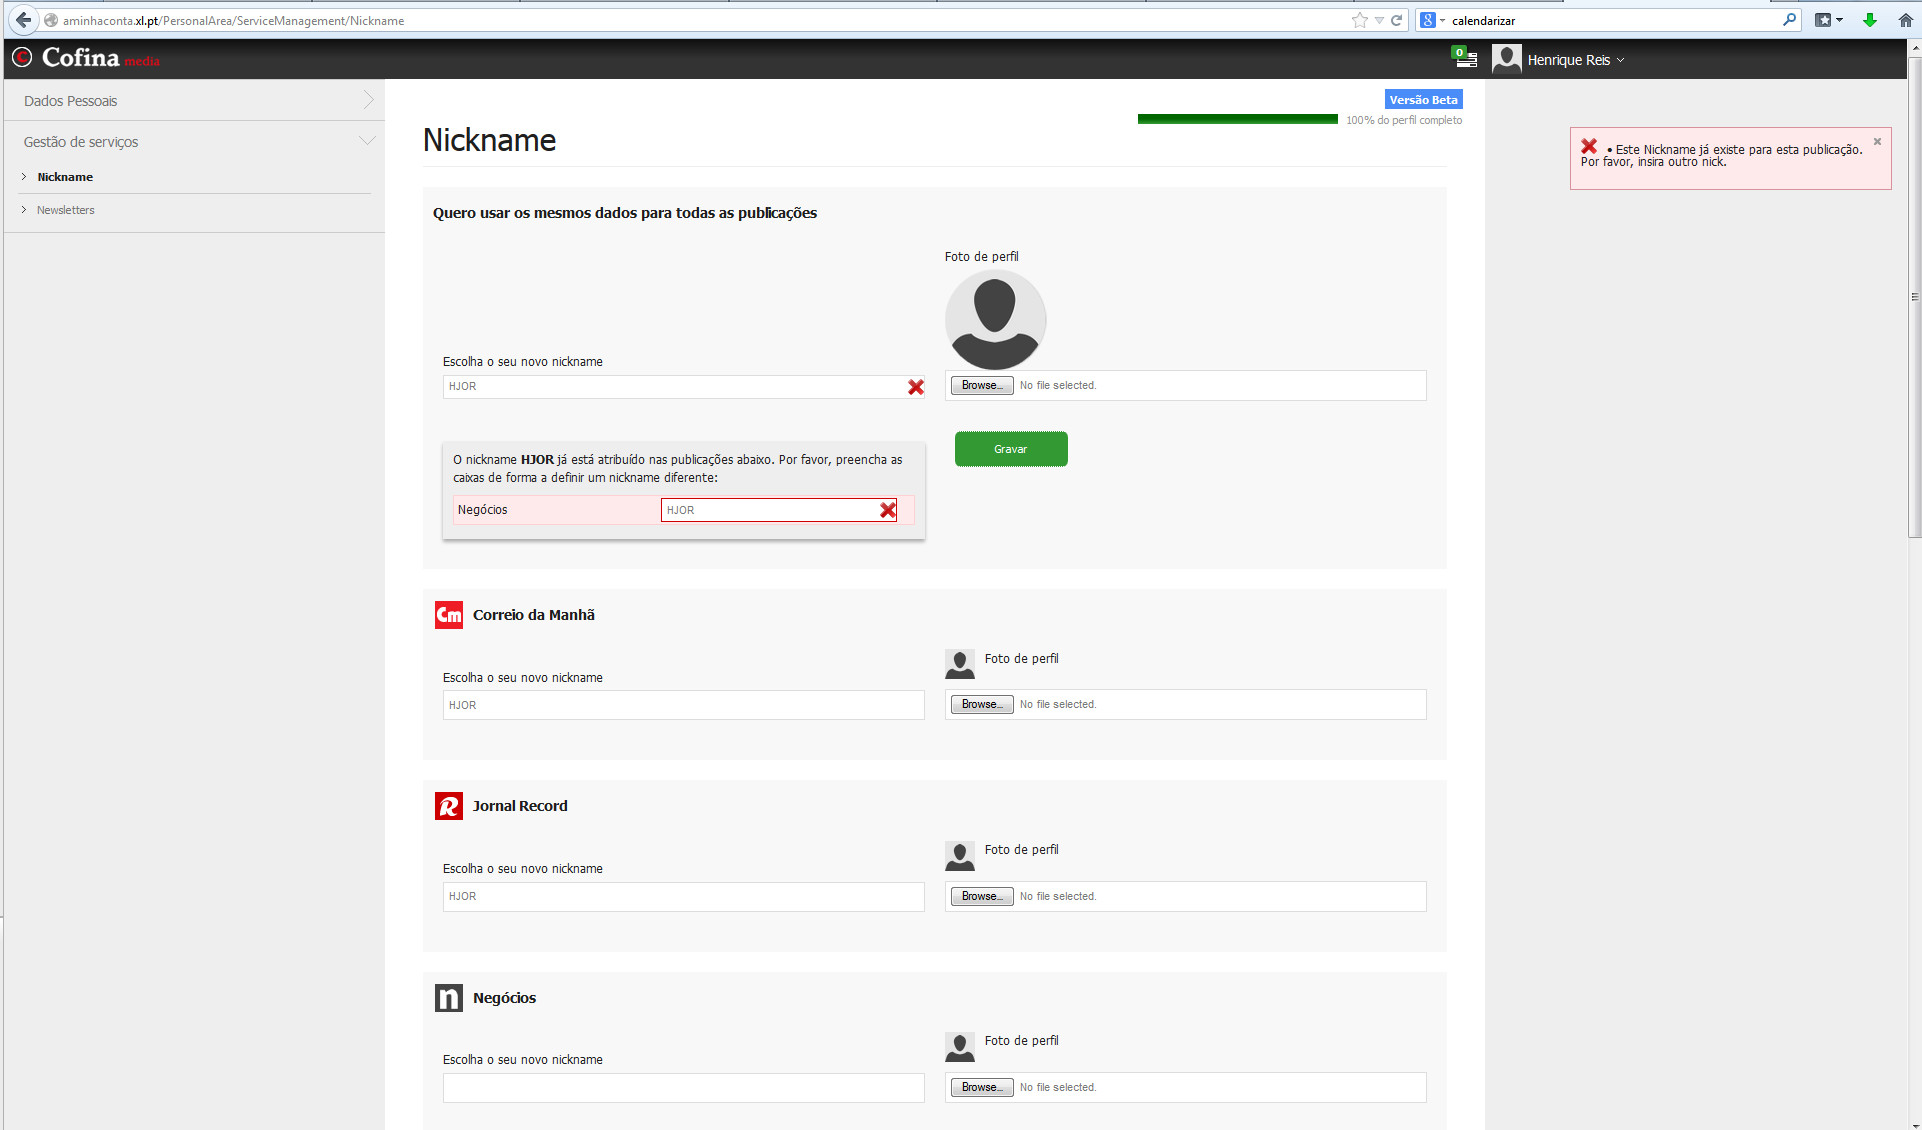Open Newsletters in the sidebar
Screen dimensions: 1922x1130
click(x=66, y=210)
